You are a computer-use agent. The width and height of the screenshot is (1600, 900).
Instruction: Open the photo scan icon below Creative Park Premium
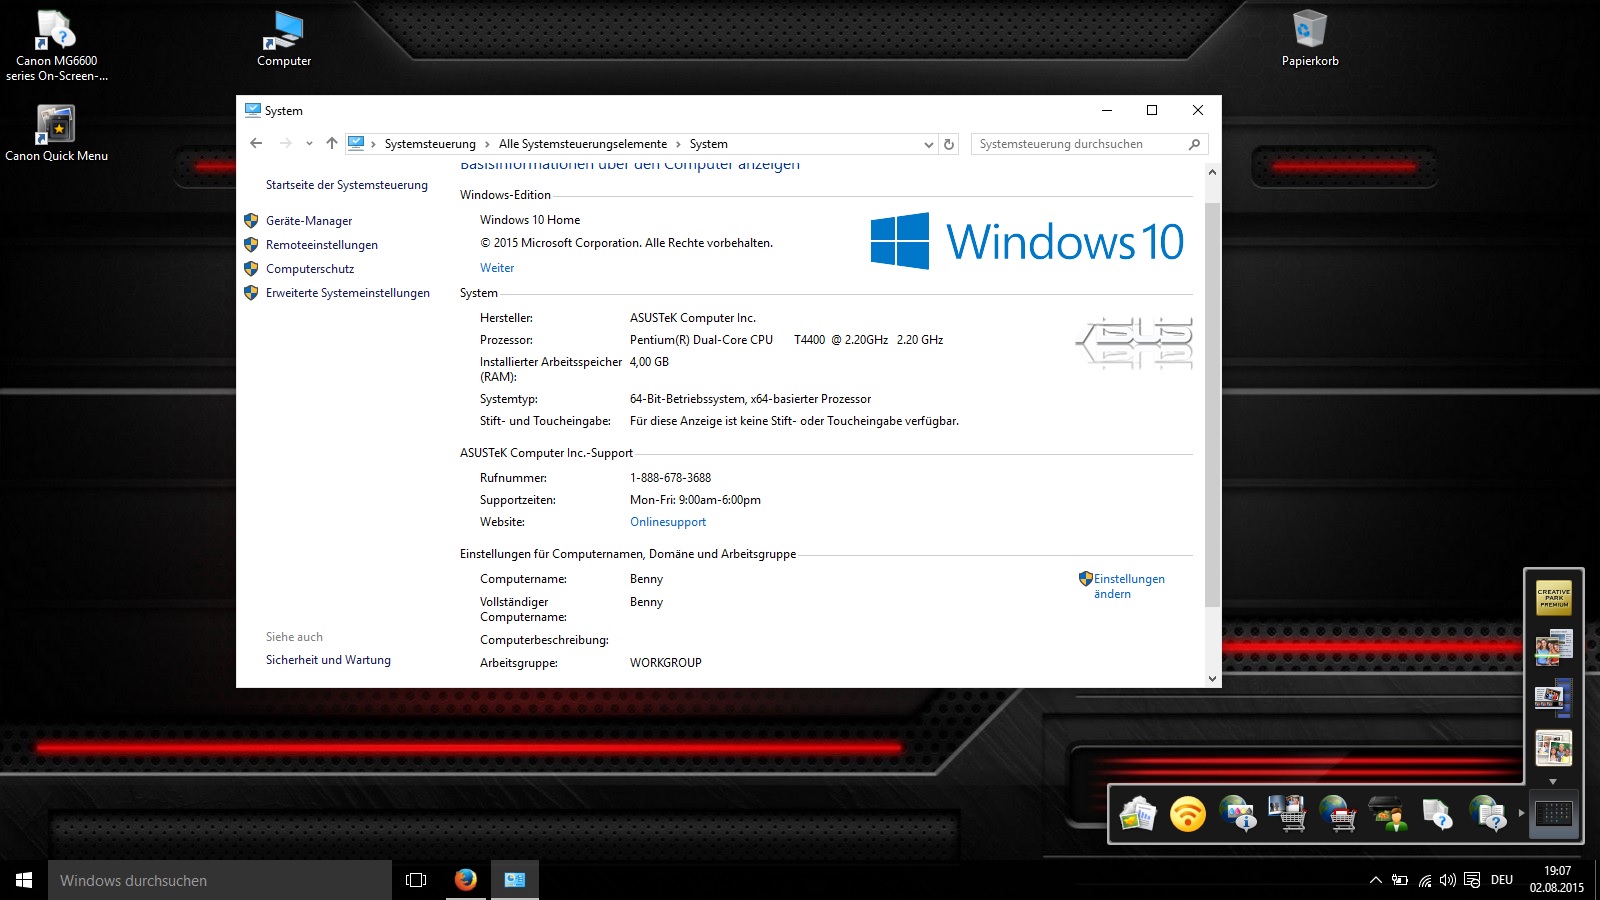click(x=1553, y=648)
